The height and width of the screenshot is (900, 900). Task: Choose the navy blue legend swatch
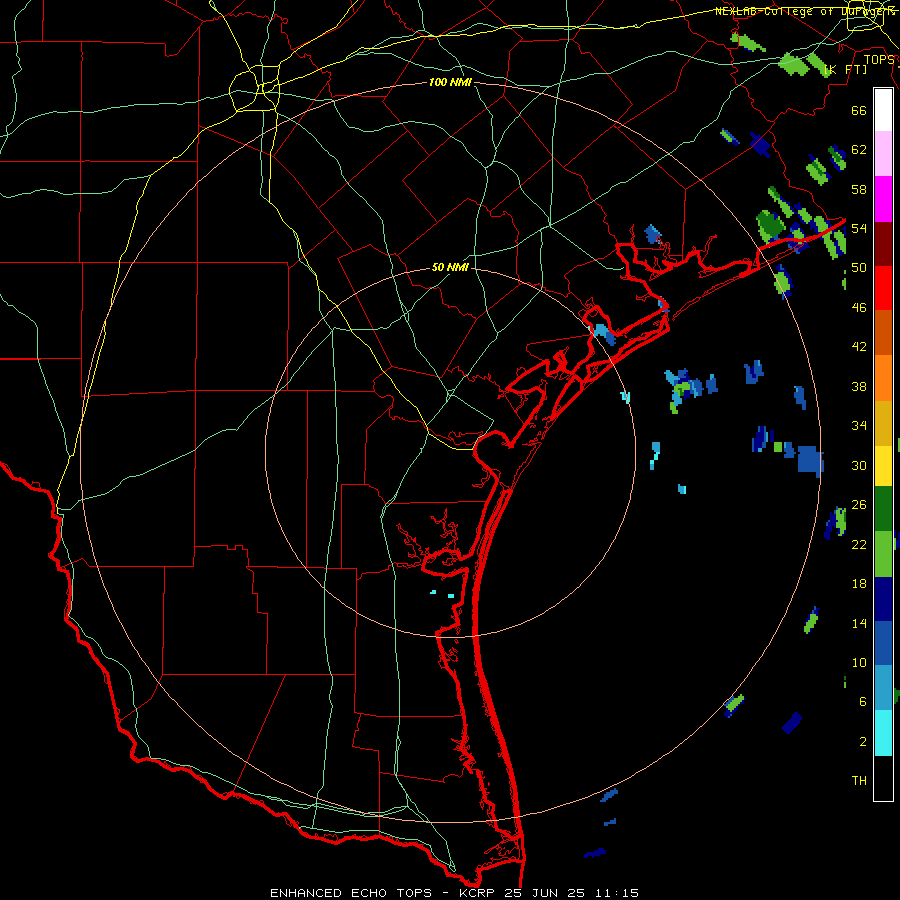[x=883, y=599]
